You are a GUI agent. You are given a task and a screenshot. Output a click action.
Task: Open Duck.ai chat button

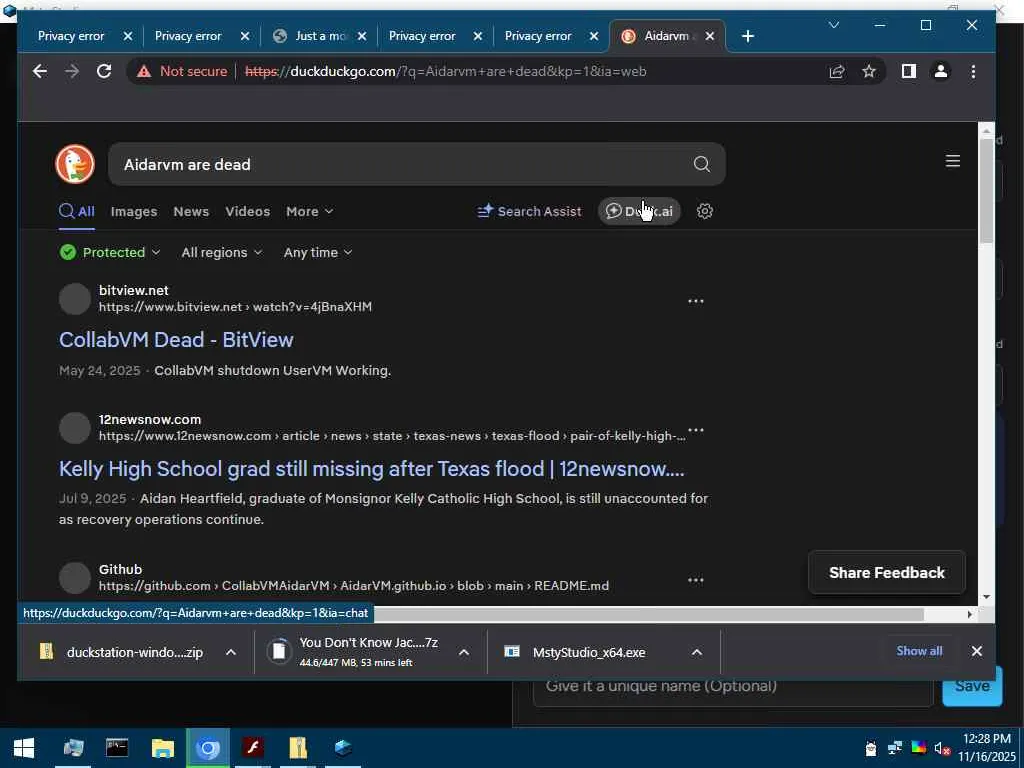point(639,211)
